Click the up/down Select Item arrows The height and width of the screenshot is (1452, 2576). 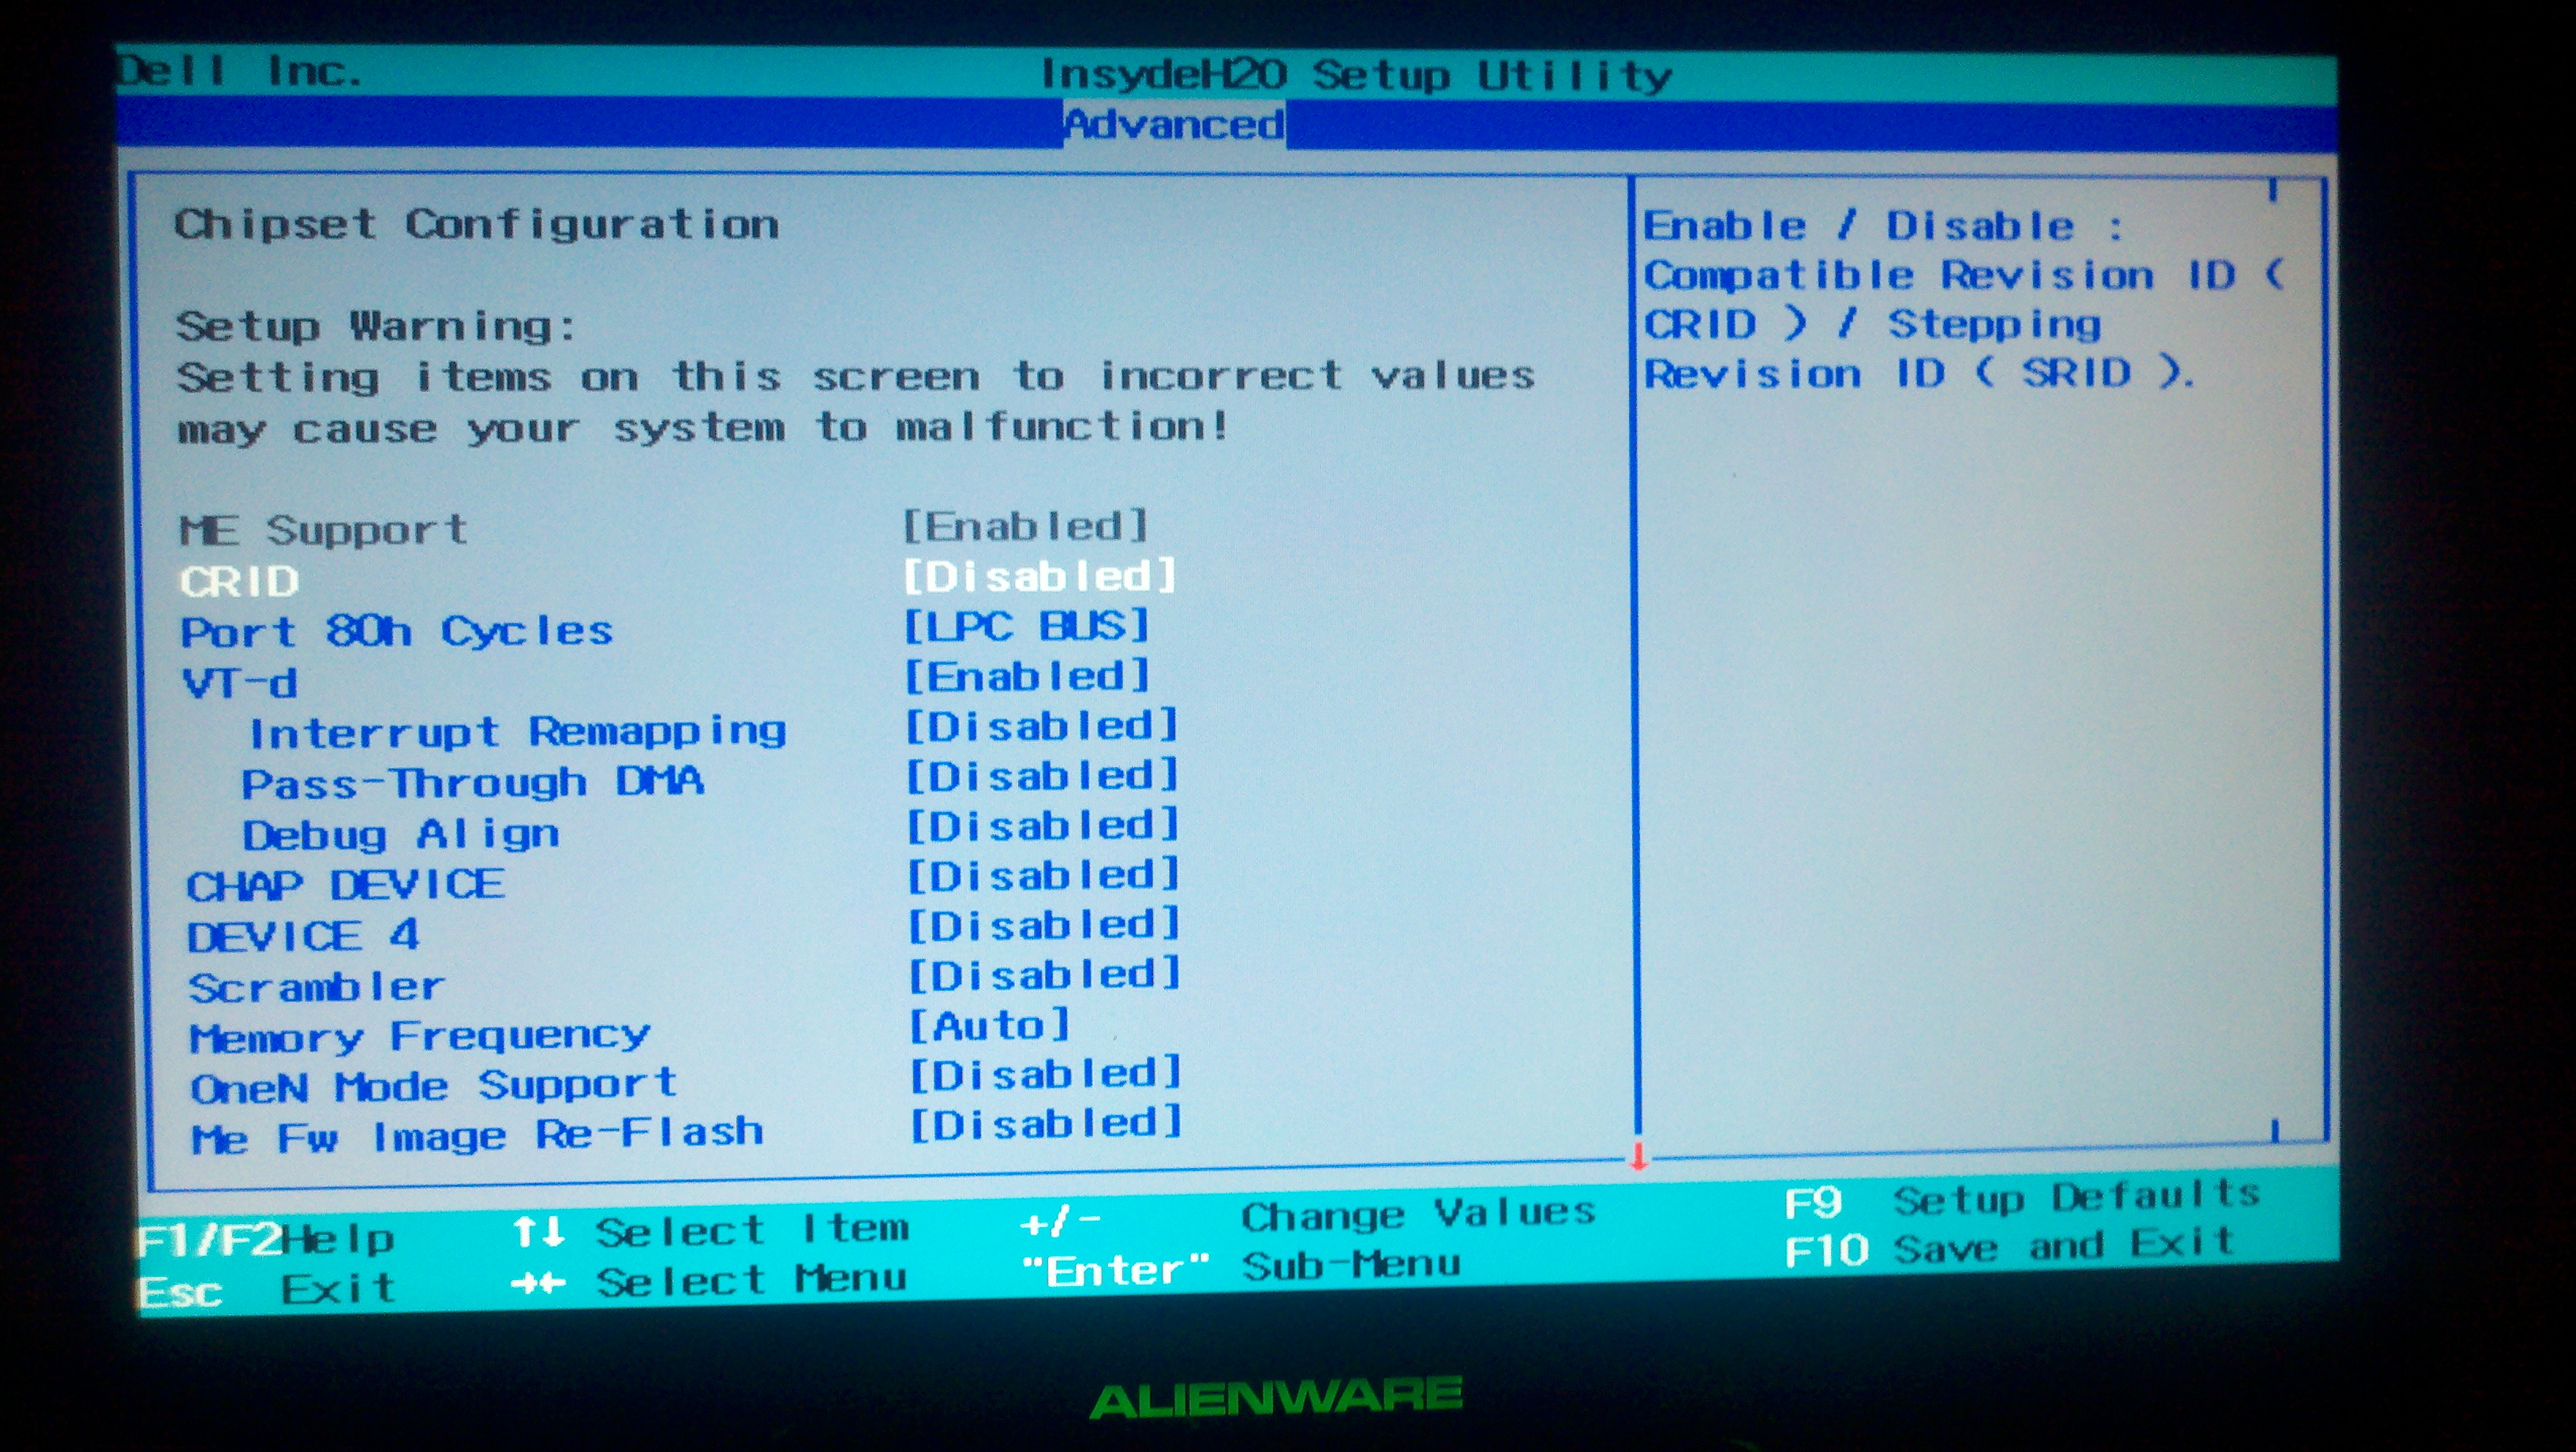tap(540, 1232)
